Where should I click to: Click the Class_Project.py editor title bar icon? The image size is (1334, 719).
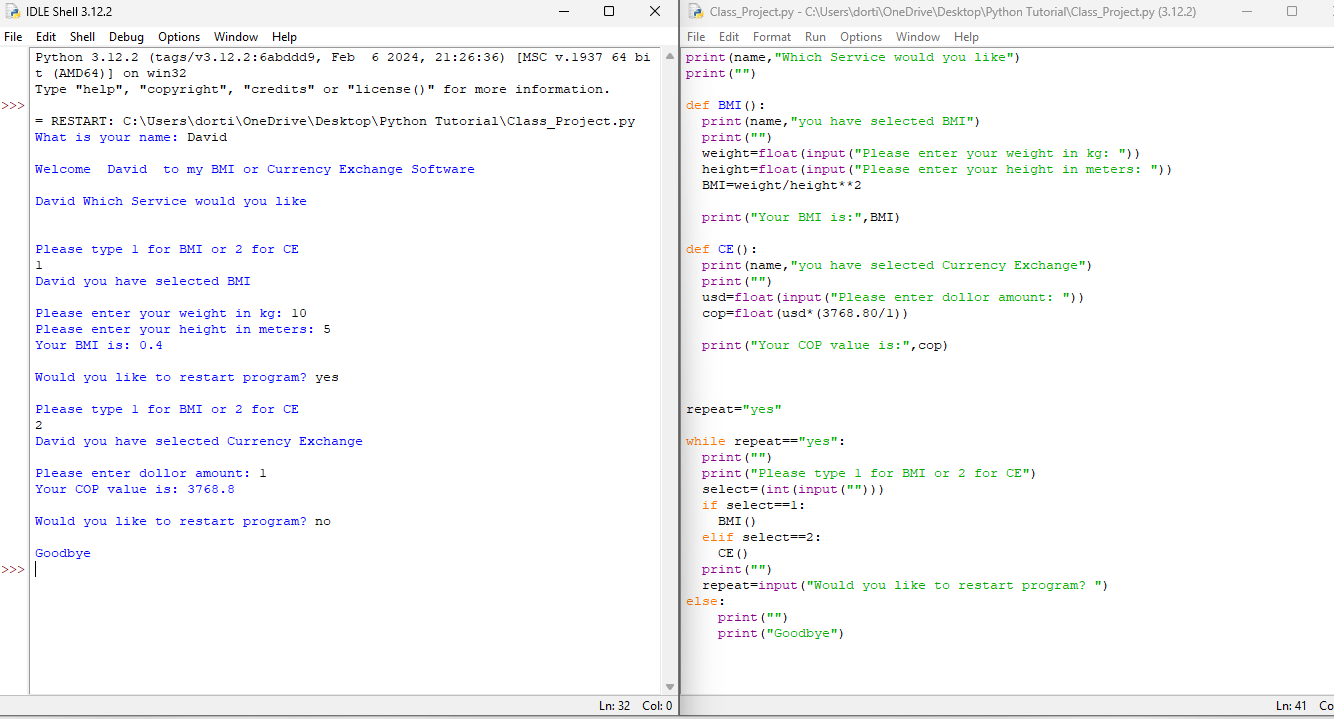point(696,12)
